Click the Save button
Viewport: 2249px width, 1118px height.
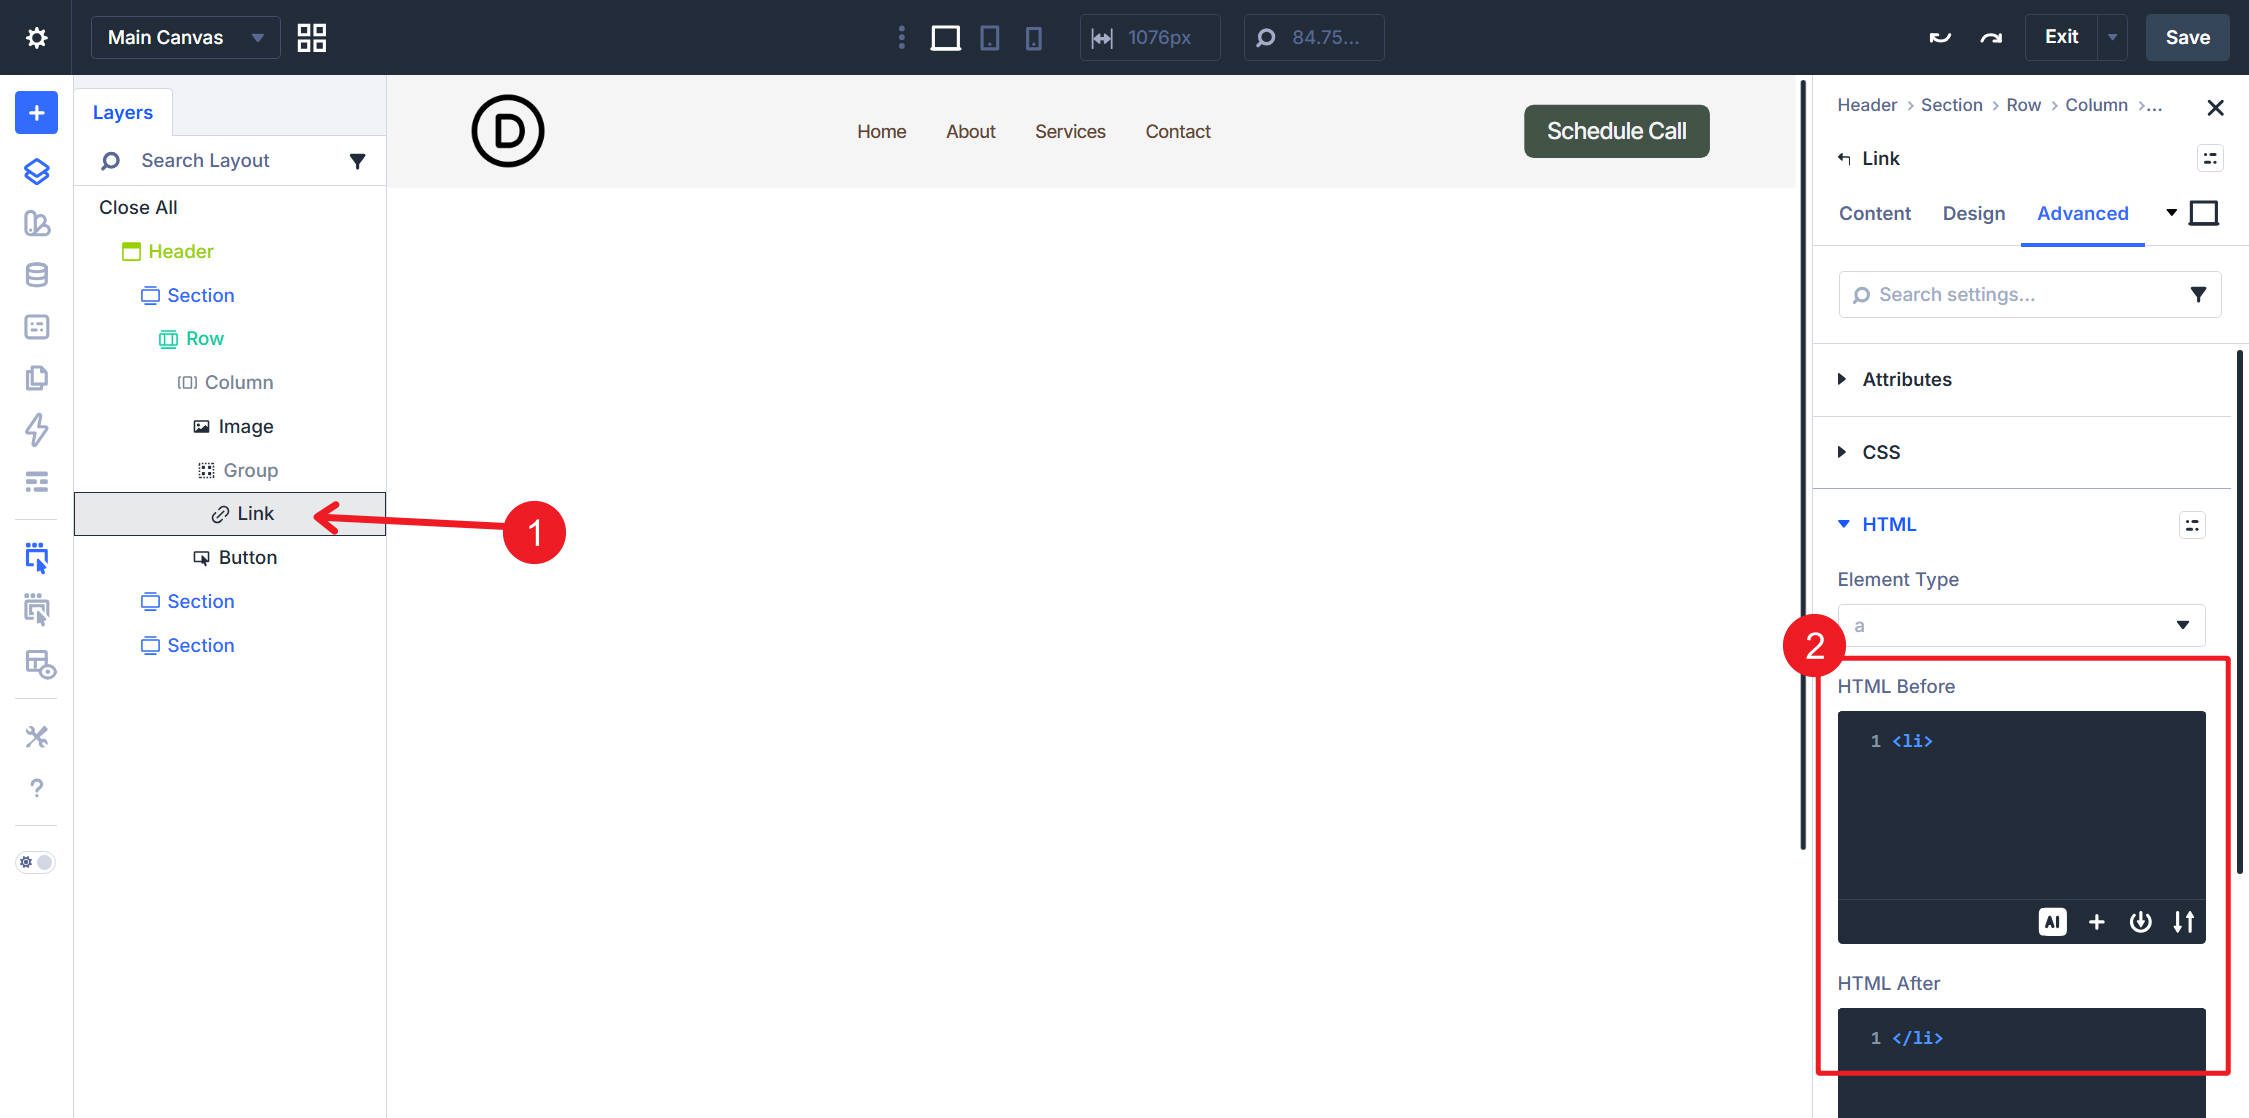(x=2187, y=37)
